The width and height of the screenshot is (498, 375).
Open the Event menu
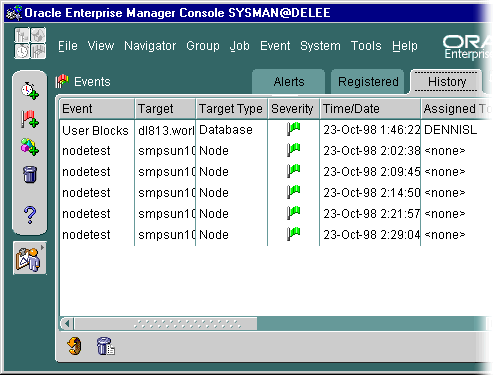[x=275, y=46]
